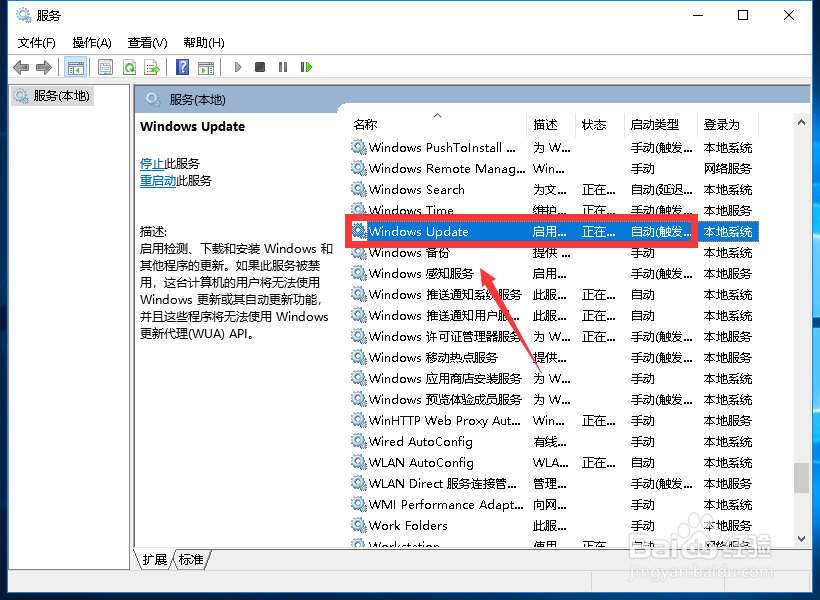Open the 文件(F) menu
The image size is (820, 600).
pyautogui.click(x=37, y=42)
